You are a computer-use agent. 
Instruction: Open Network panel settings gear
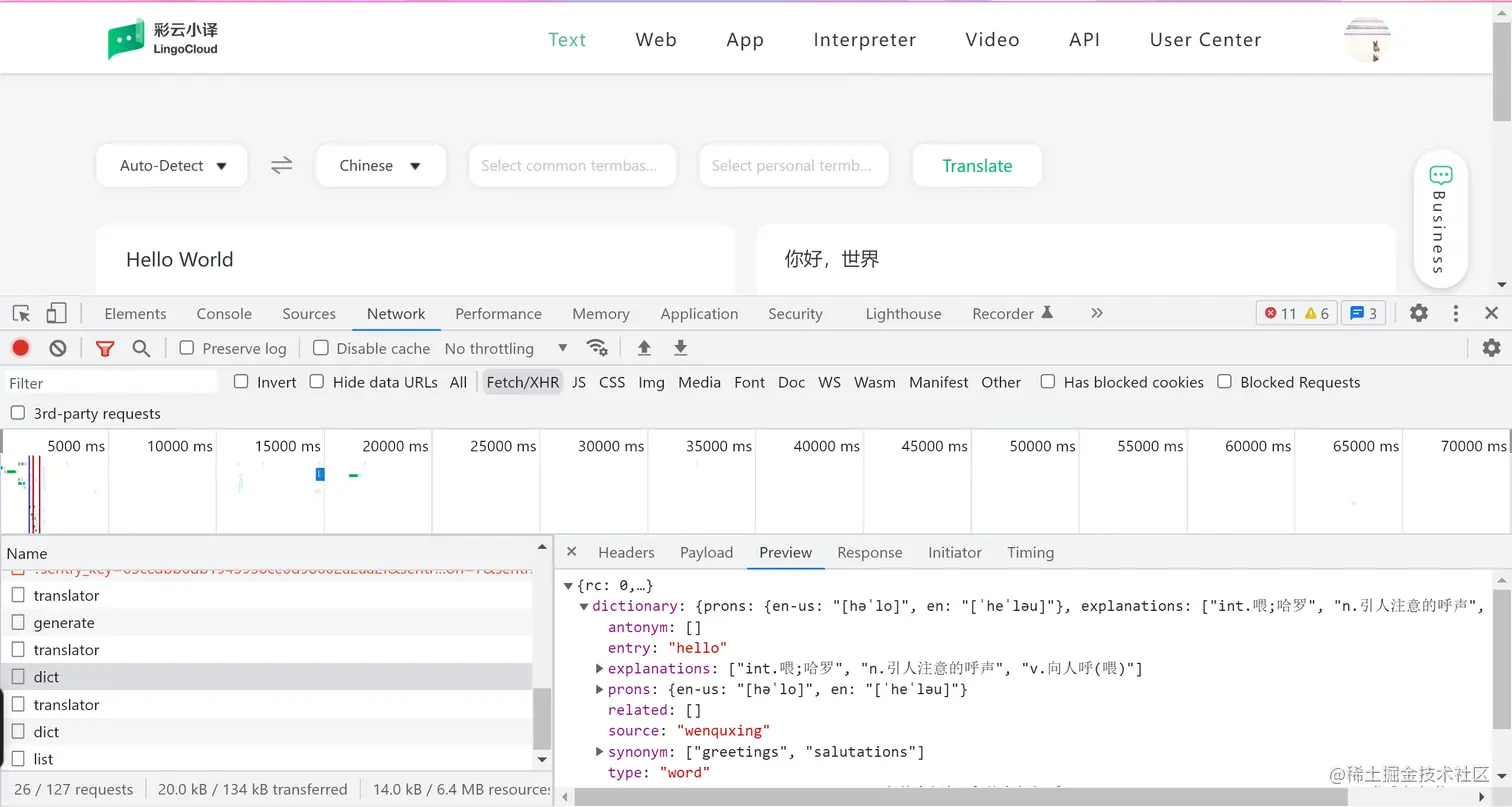pos(1491,348)
